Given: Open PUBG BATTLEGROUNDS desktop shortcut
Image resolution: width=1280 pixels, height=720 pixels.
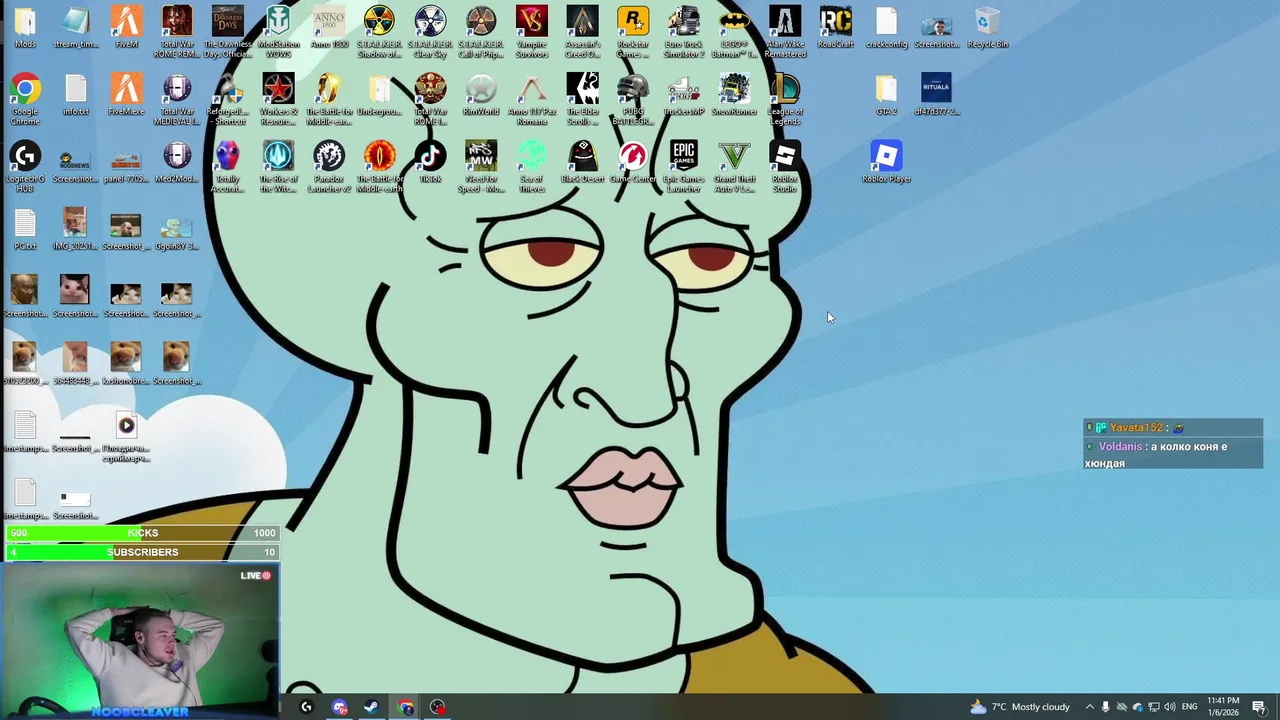Looking at the screenshot, I should (633, 99).
